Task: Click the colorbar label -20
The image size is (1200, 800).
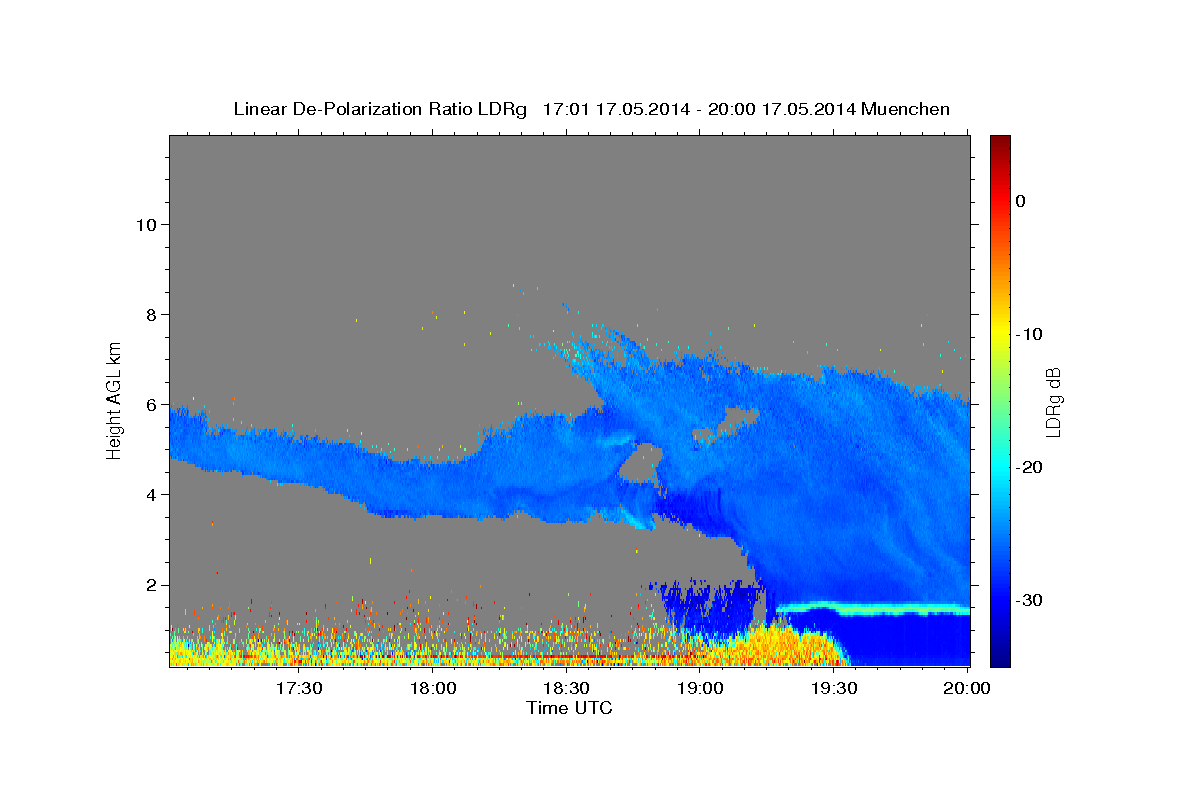Action: [x=1029, y=467]
